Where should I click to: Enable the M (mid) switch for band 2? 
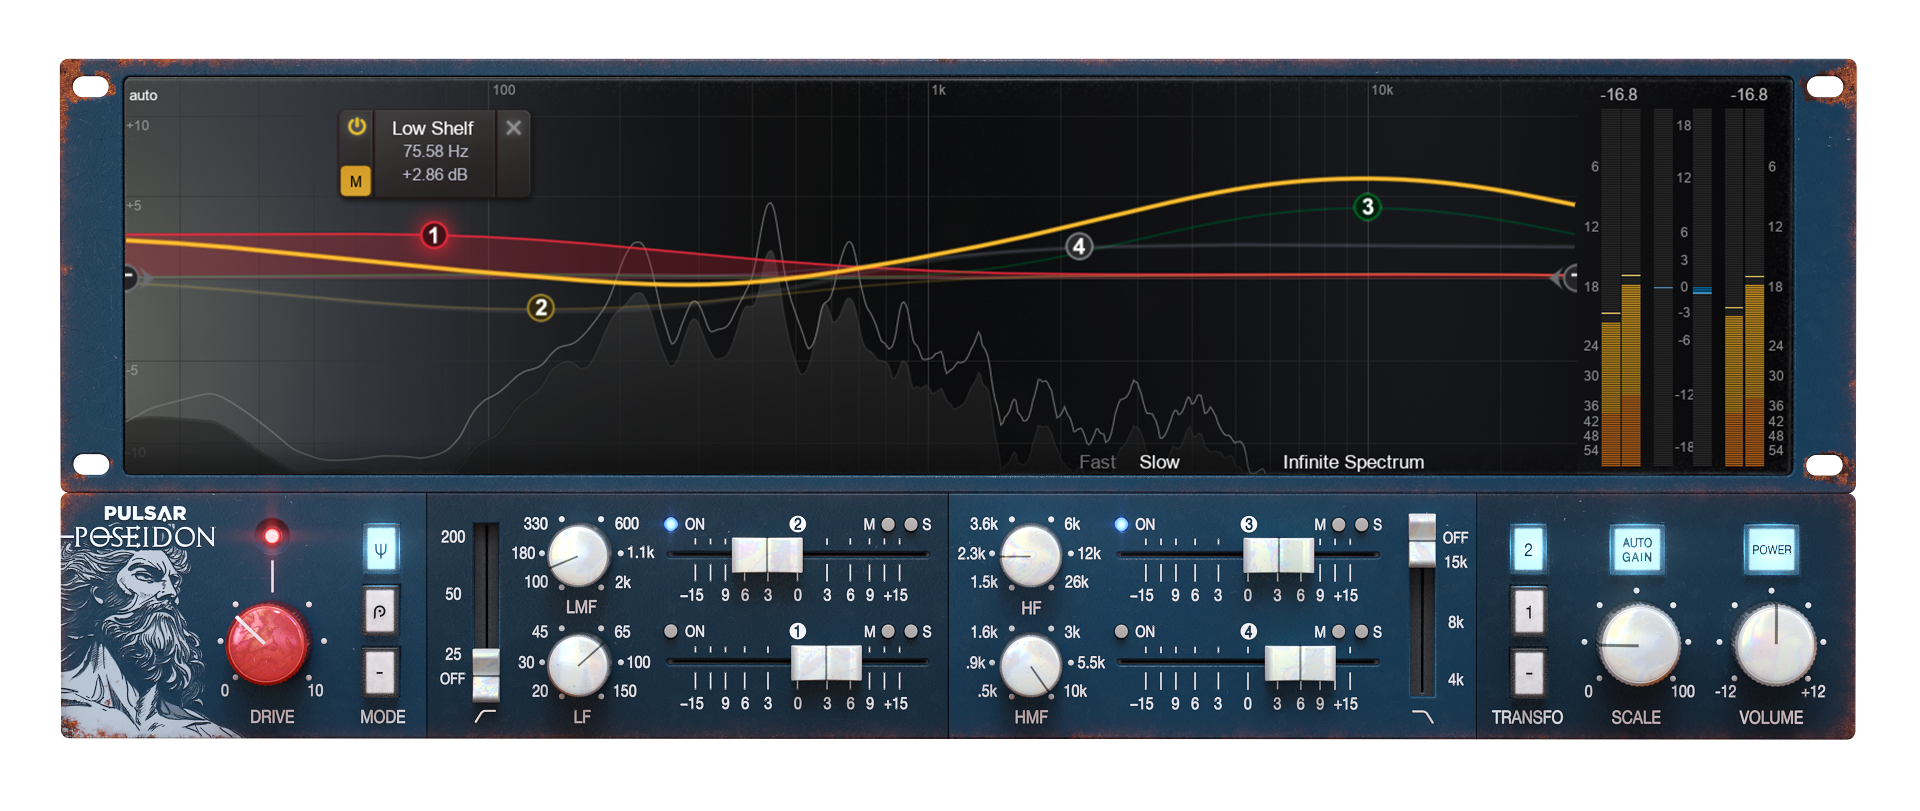pyautogui.click(x=888, y=524)
